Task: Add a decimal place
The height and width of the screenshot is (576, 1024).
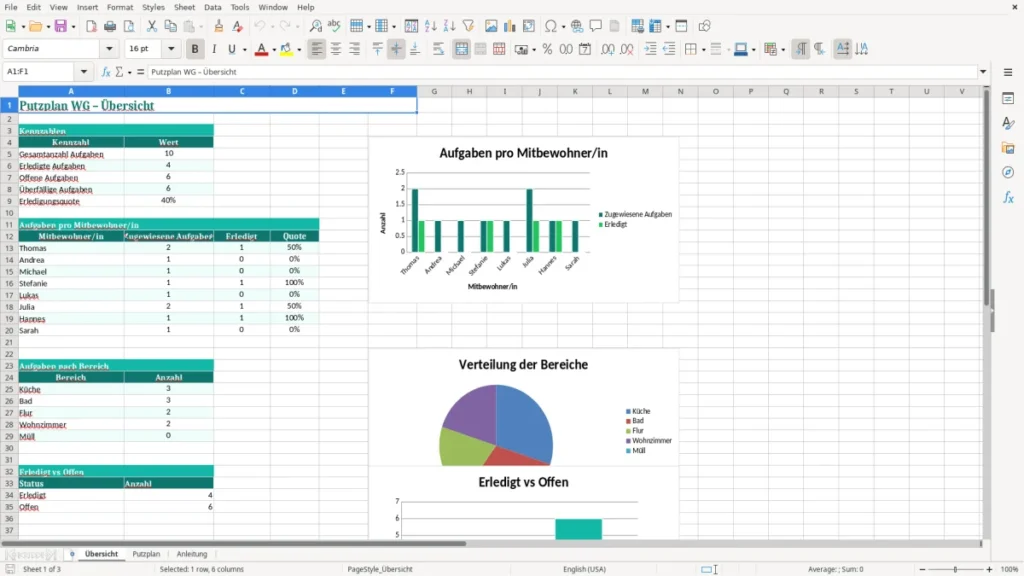Action: click(608, 49)
